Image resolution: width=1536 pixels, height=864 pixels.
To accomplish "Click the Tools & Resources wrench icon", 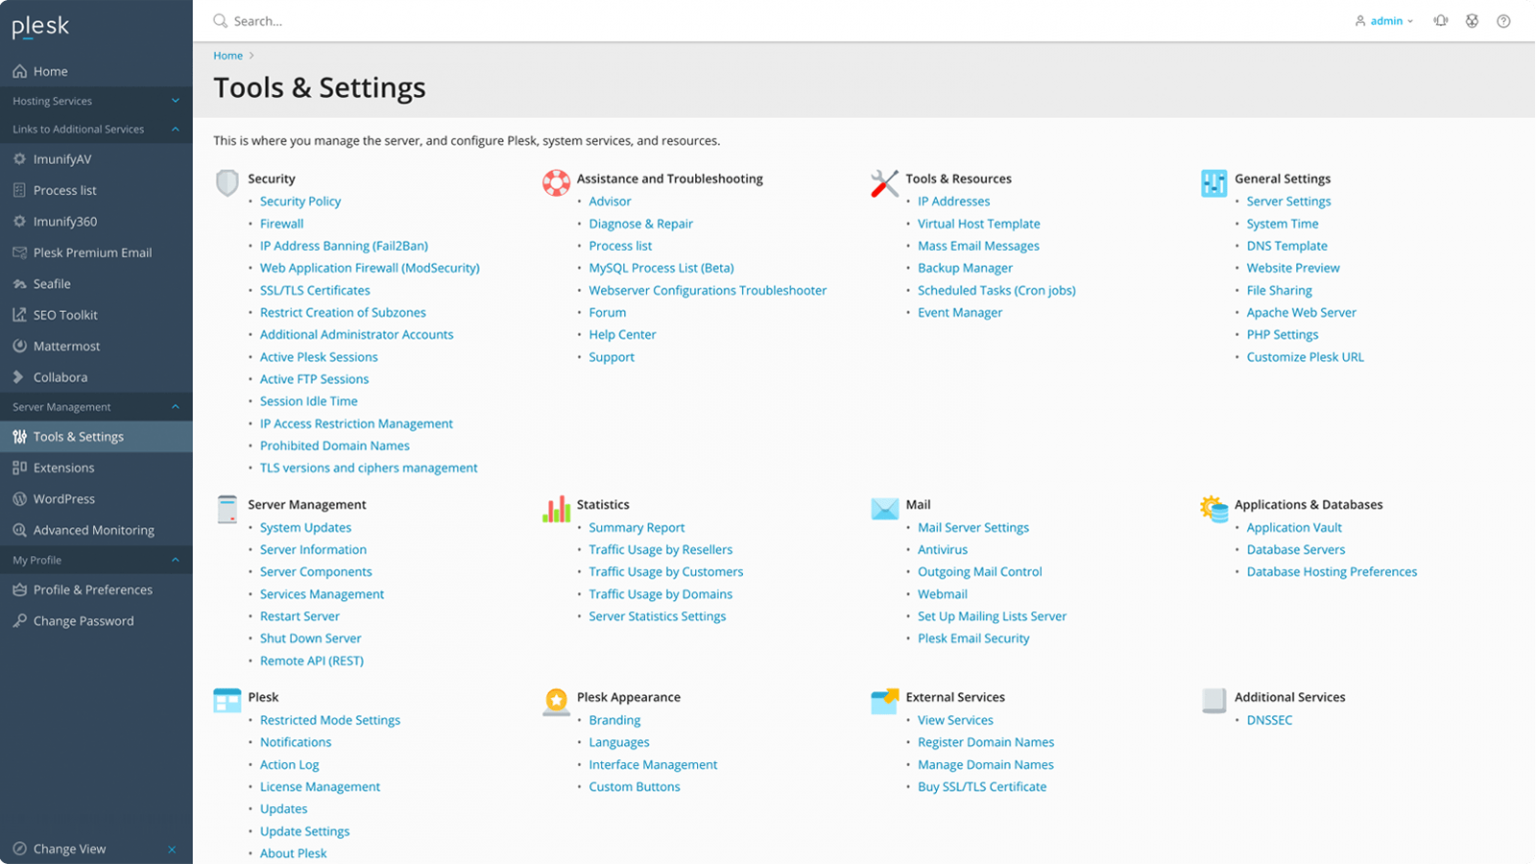I will (885, 183).
